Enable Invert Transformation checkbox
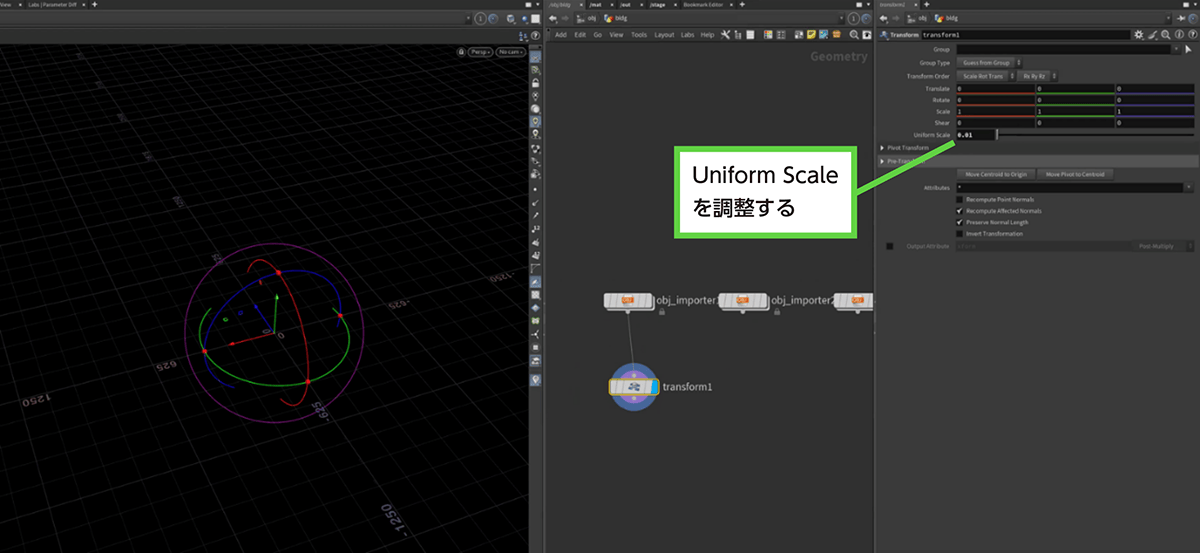This screenshot has width=1200, height=553. (960, 234)
